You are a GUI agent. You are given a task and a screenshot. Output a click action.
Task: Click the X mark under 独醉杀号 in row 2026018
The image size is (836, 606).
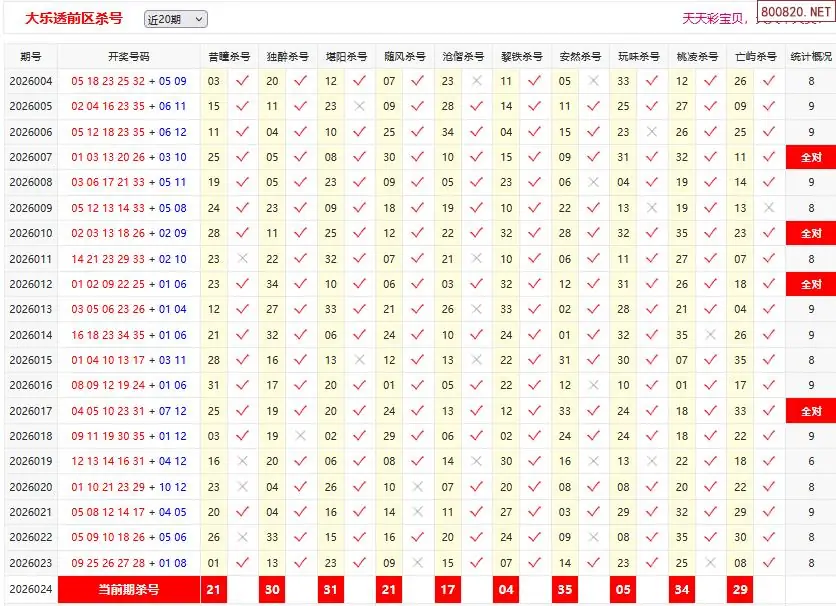[x=301, y=436]
